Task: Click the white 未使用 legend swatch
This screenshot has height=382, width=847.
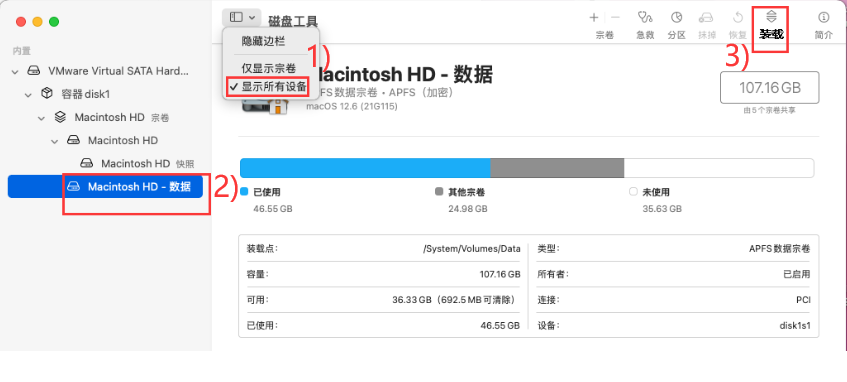Action: pyautogui.click(x=633, y=191)
